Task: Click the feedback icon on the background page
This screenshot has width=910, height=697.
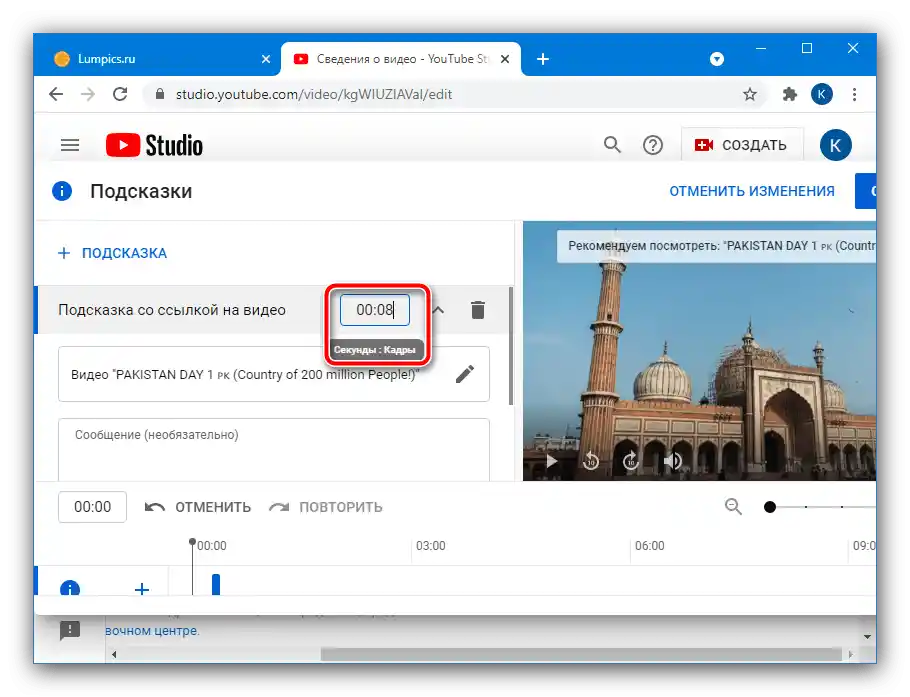Action: coord(70,630)
